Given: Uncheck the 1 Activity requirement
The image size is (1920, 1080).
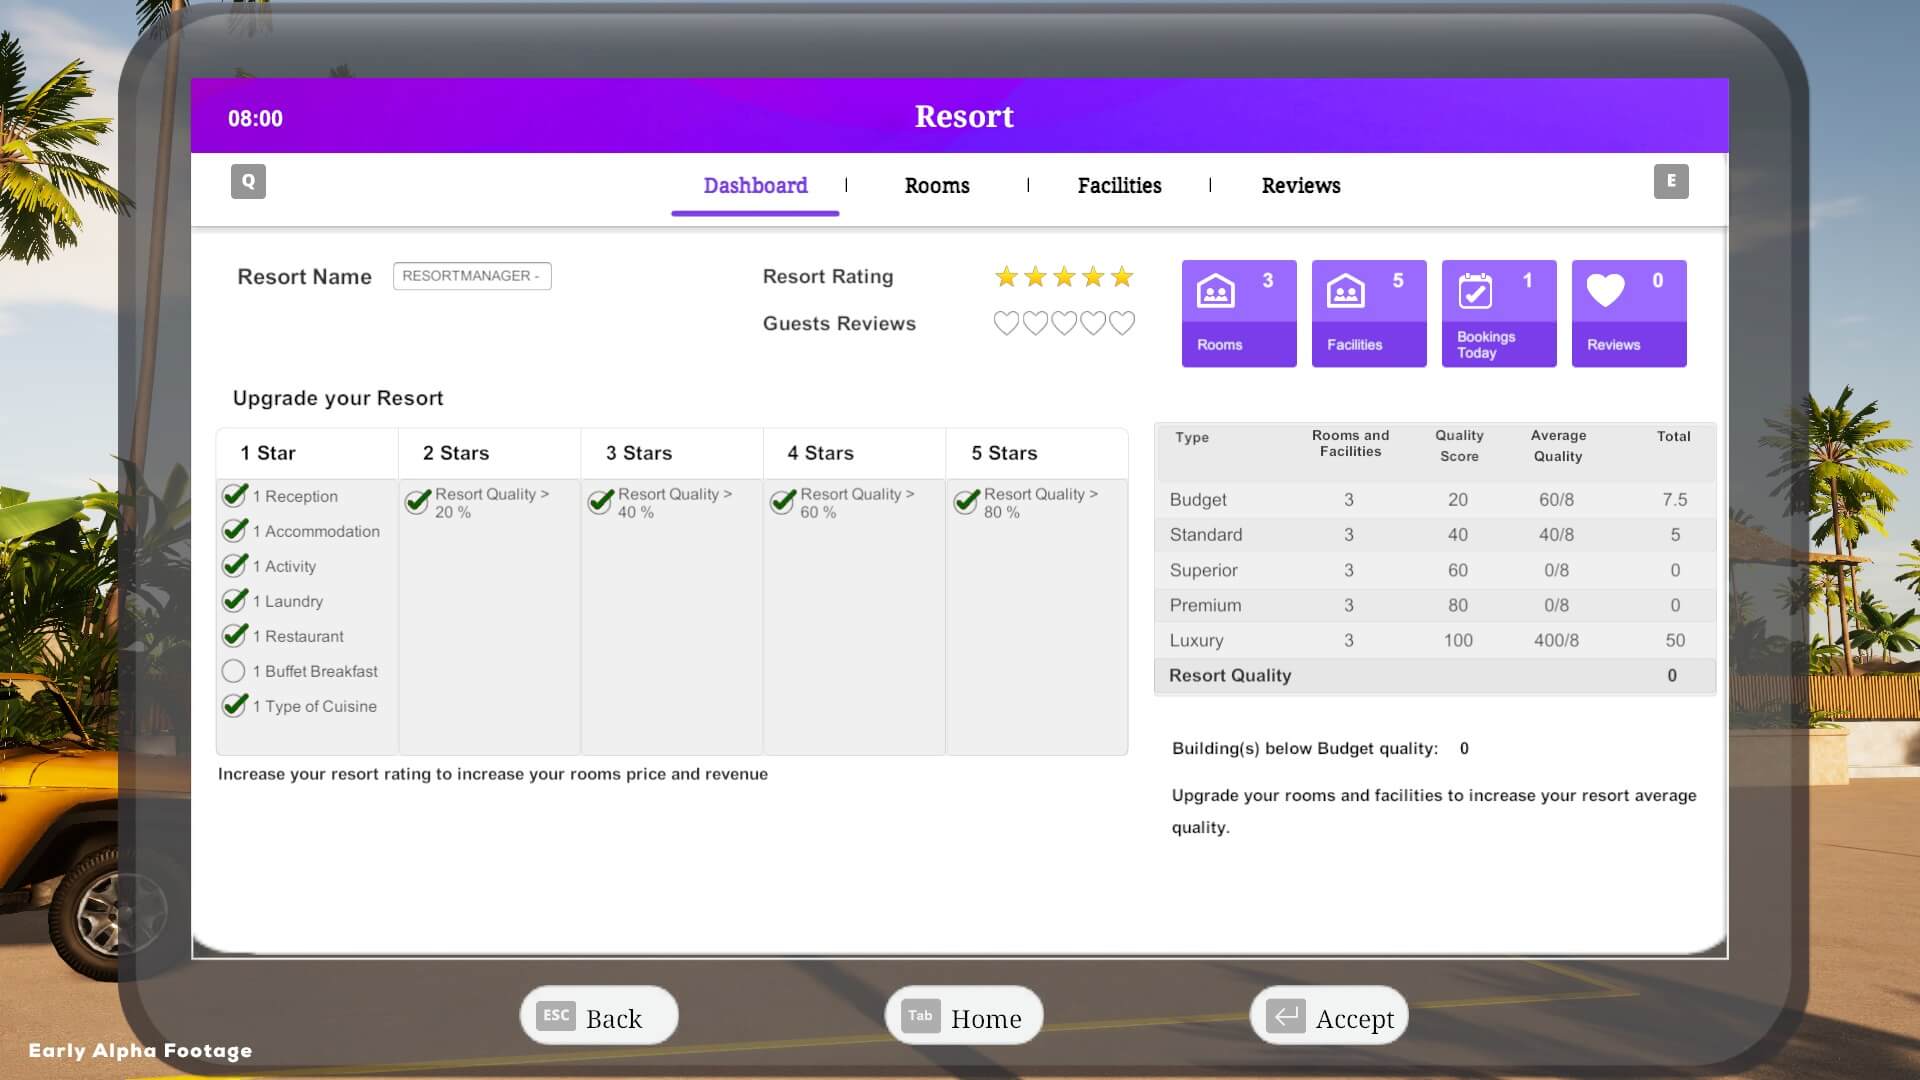Looking at the screenshot, I should pos(235,565).
